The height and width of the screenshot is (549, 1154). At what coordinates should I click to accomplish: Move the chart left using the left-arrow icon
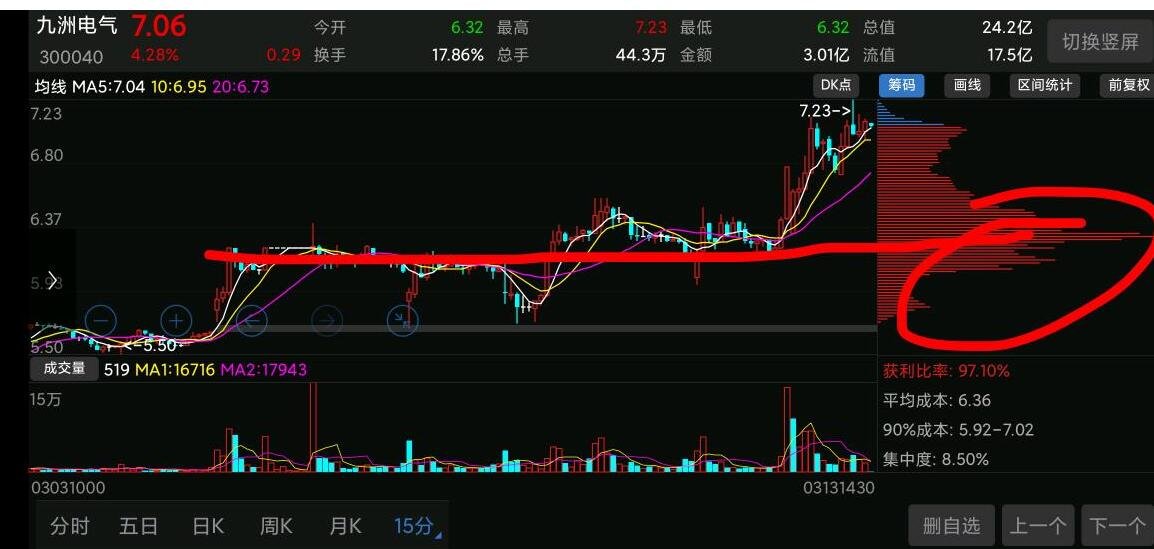click(252, 321)
